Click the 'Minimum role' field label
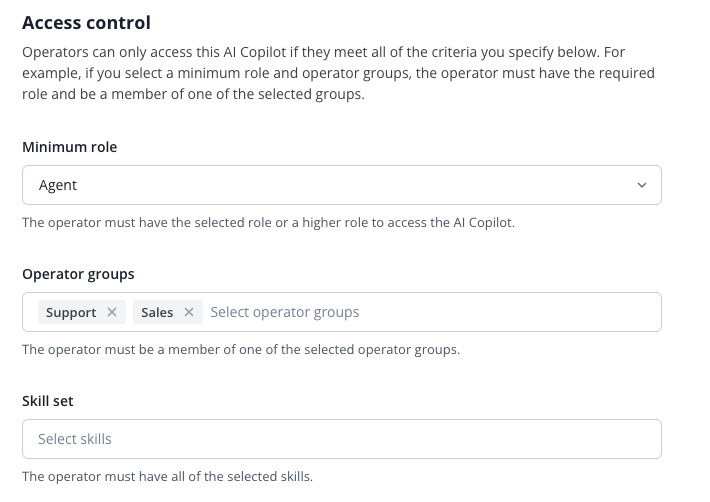The height and width of the screenshot is (502, 710). (x=69, y=147)
